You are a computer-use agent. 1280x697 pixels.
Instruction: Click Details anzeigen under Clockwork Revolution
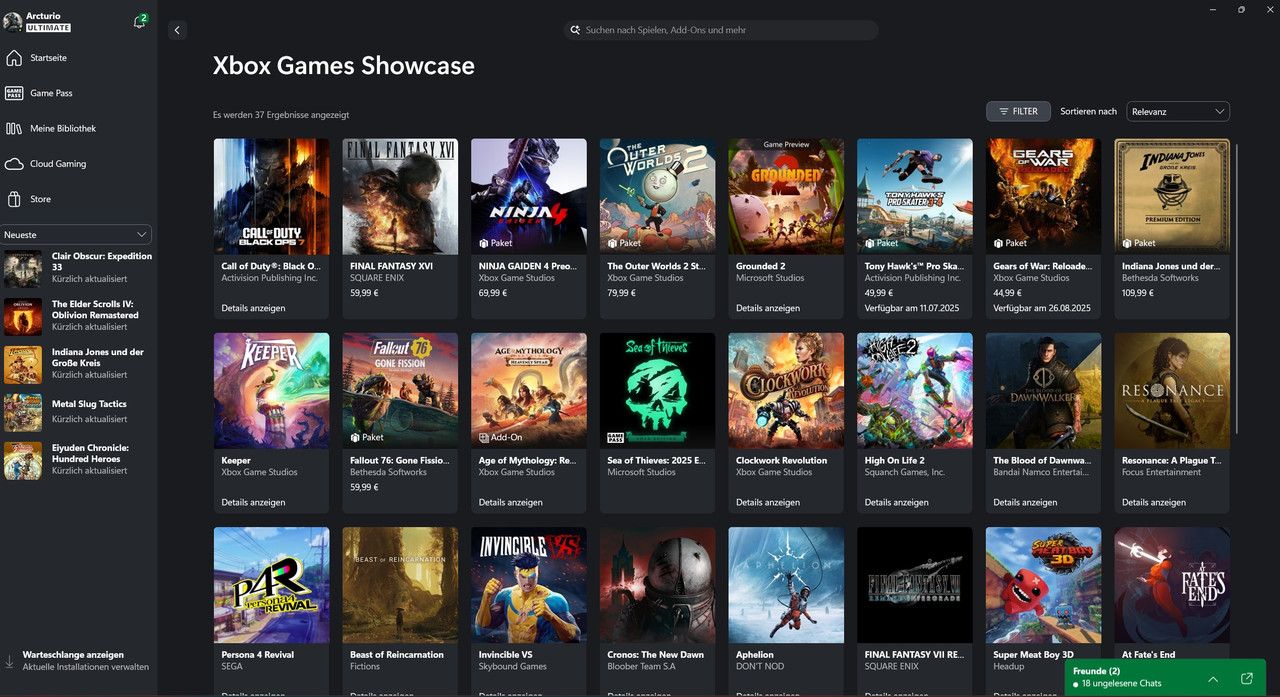tap(768, 502)
